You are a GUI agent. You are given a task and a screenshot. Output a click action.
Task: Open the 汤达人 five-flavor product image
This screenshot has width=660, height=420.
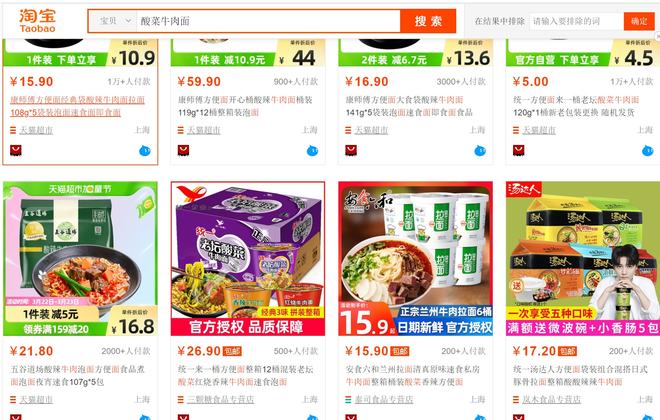pyautogui.click(x=583, y=258)
